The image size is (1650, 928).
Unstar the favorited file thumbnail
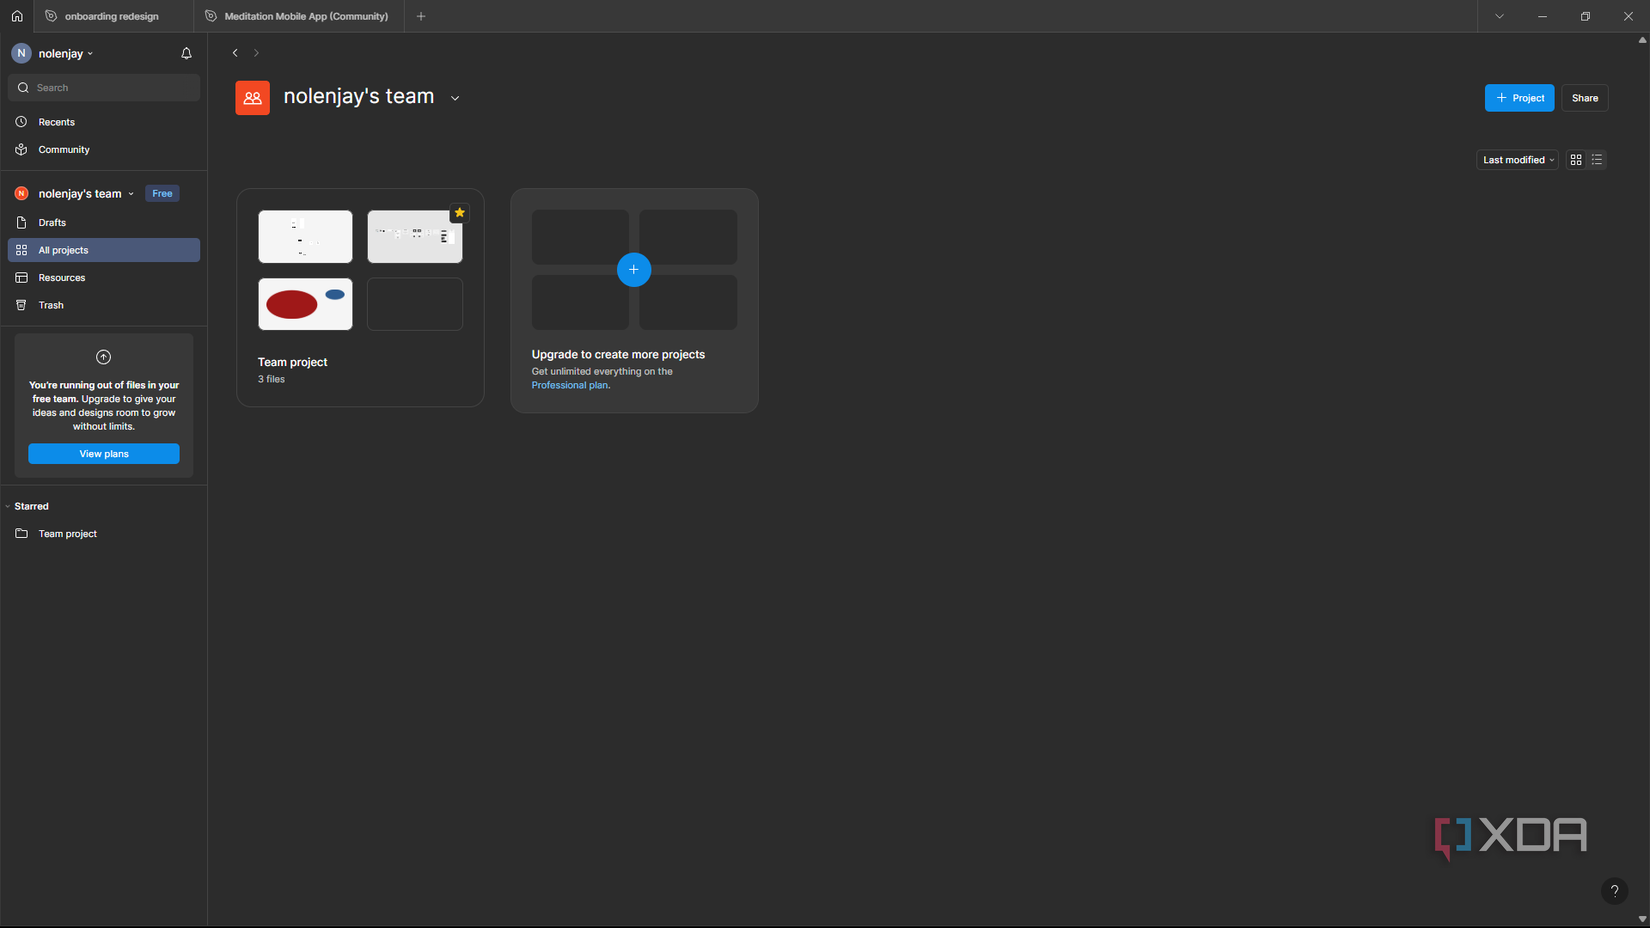459,212
